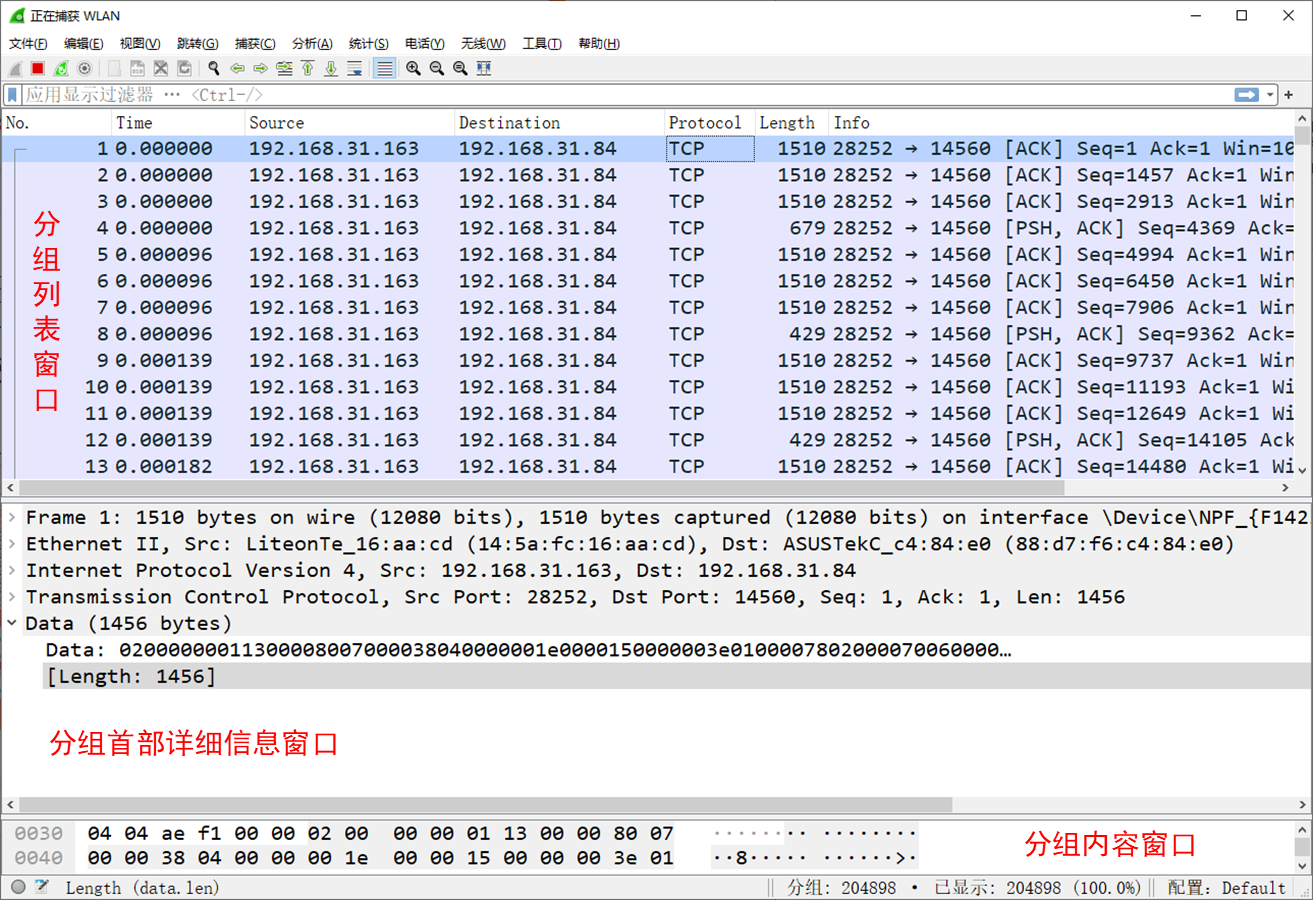Restart the current capture
The width and height of the screenshot is (1313, 900).
click(x=61, y=69)
